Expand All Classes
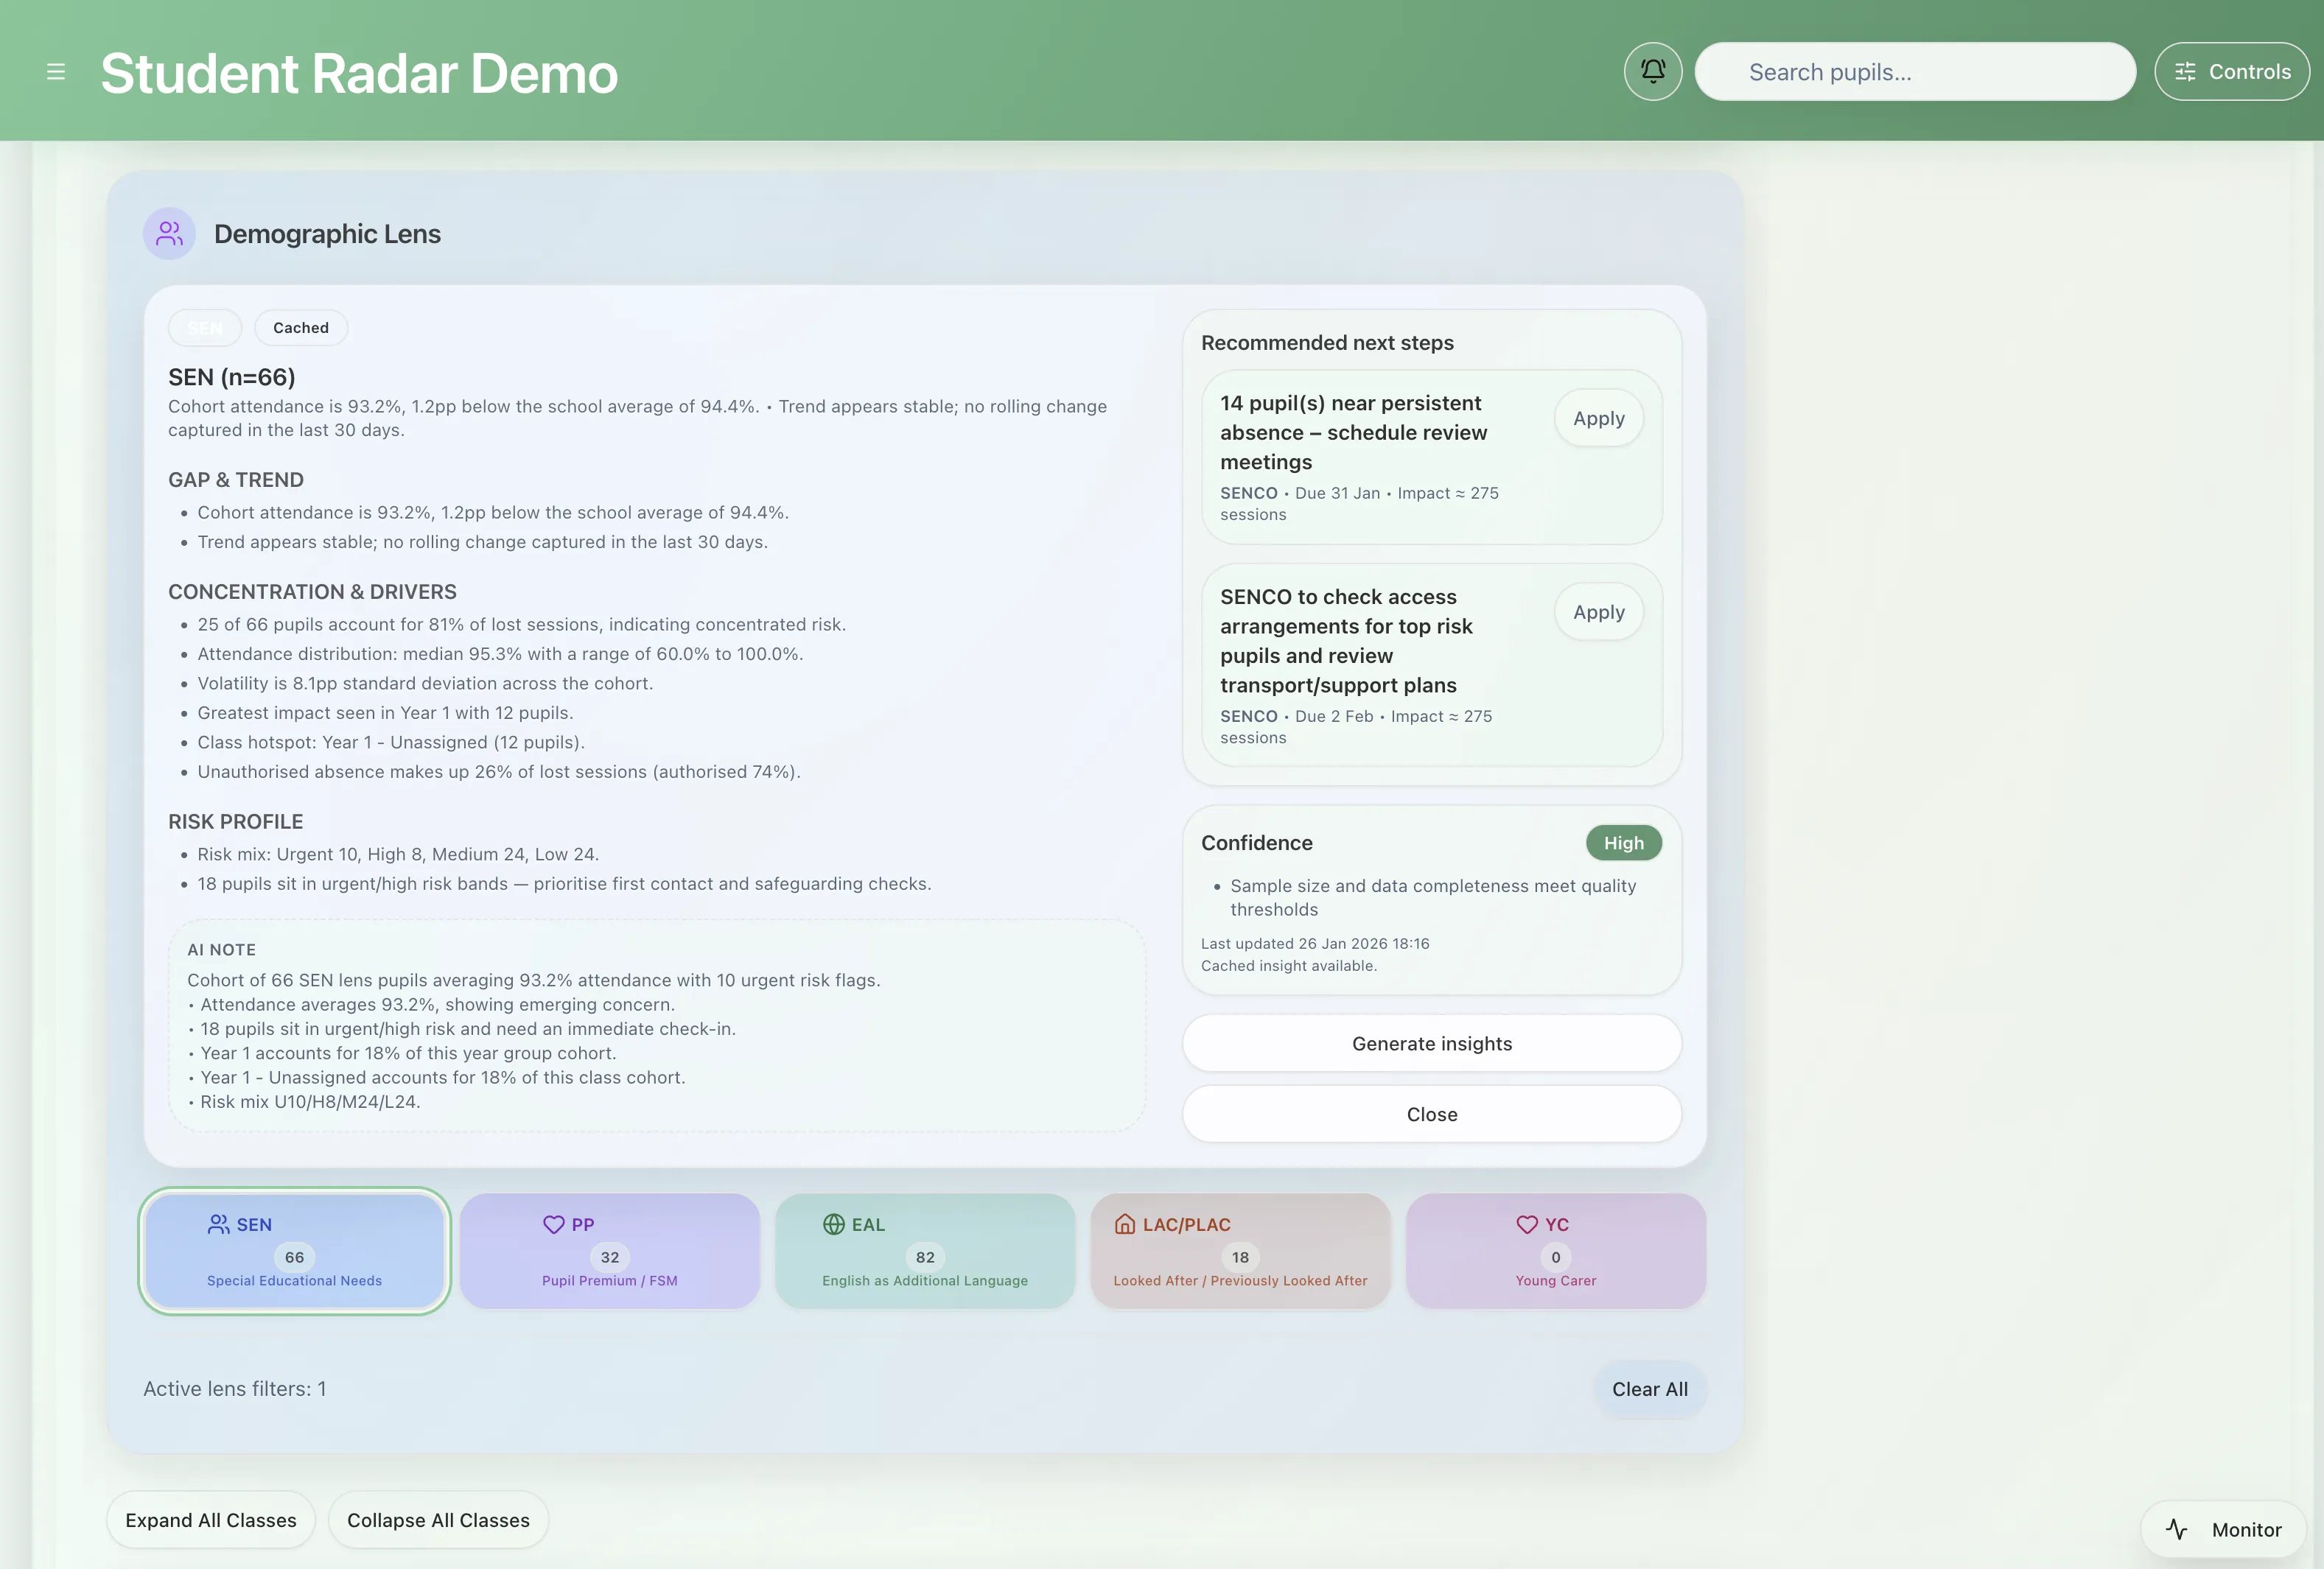Image resolution: width=2324 pixels, height=1569 pixels. pyautogui.click(x=211, y=1520)
